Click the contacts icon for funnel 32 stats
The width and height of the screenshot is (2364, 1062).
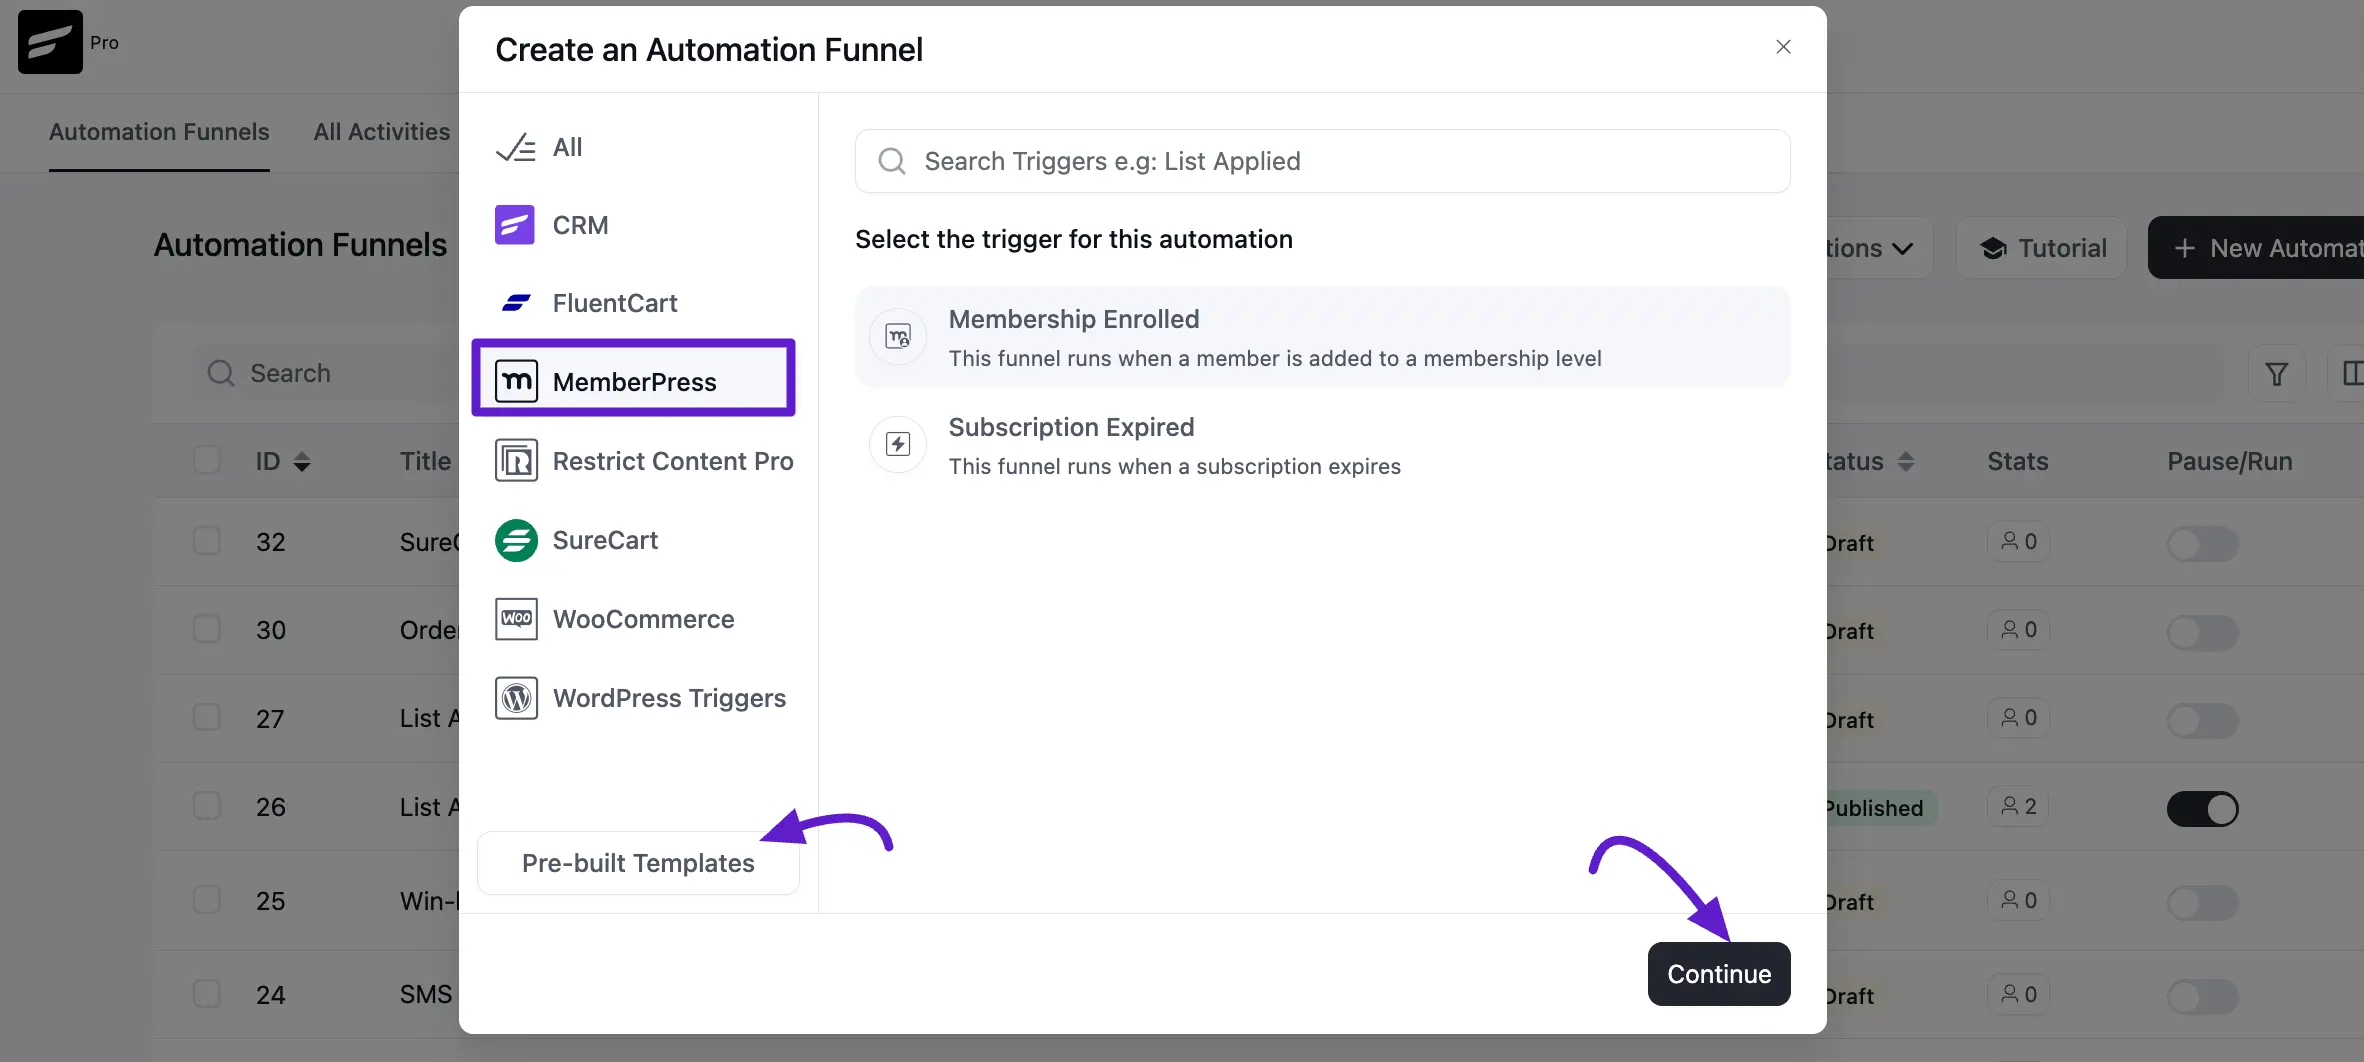pos(2008,541)
